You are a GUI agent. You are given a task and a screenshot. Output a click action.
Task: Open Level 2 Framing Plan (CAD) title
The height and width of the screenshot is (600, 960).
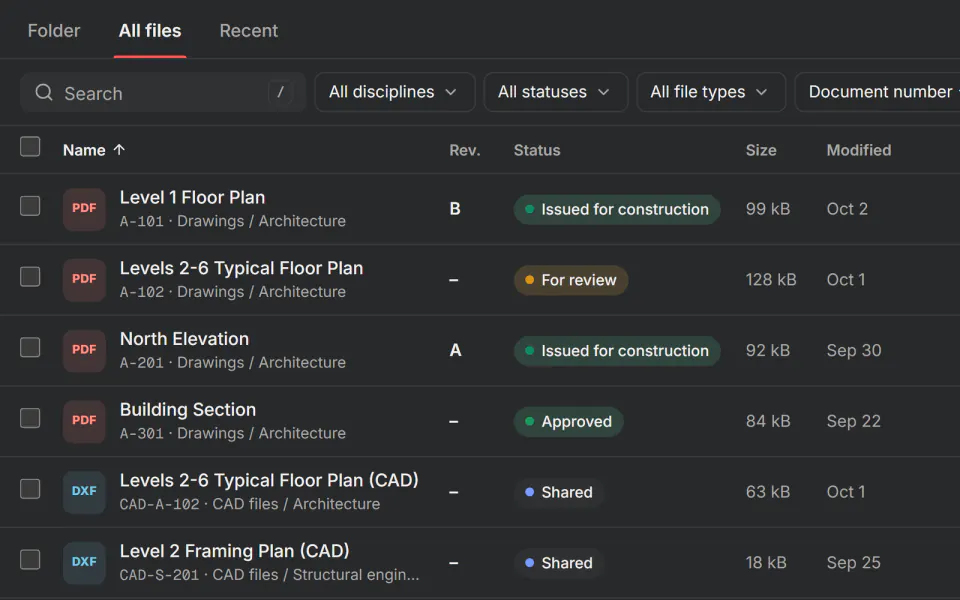234,551
